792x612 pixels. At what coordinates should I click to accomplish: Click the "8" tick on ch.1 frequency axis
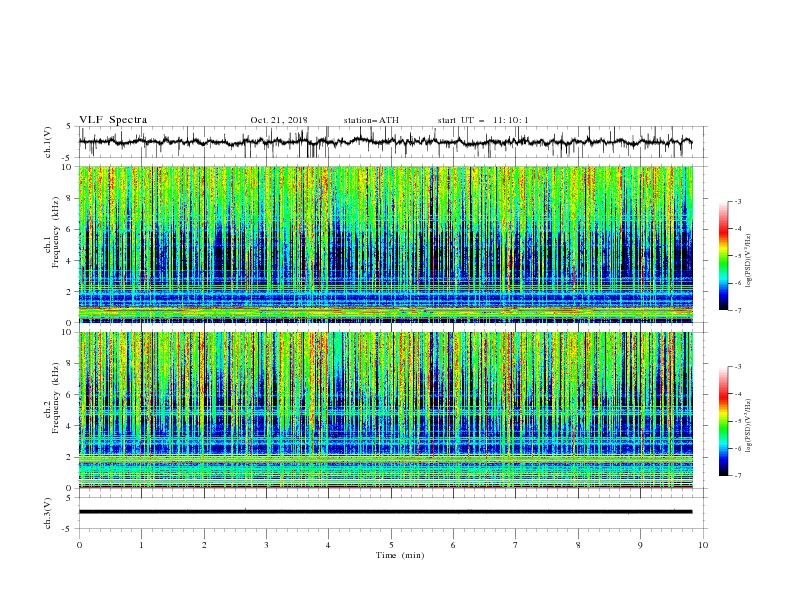(70, 198)
